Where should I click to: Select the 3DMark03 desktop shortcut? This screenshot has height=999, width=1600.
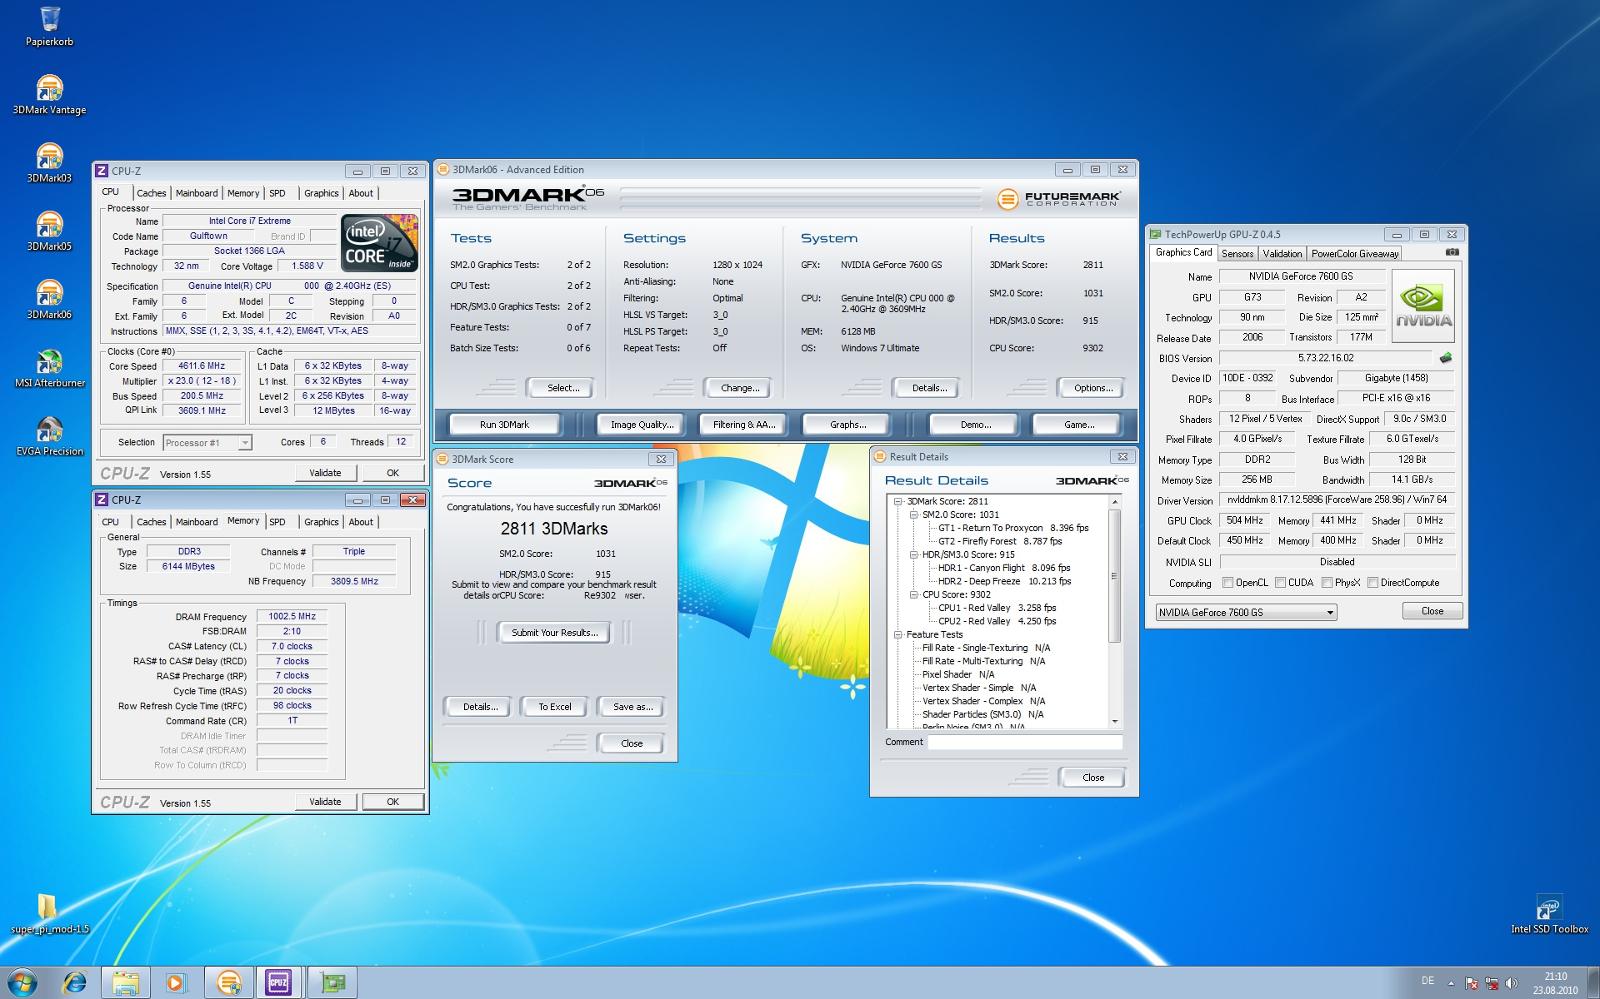pyautogui.click(x=49, y=163)
